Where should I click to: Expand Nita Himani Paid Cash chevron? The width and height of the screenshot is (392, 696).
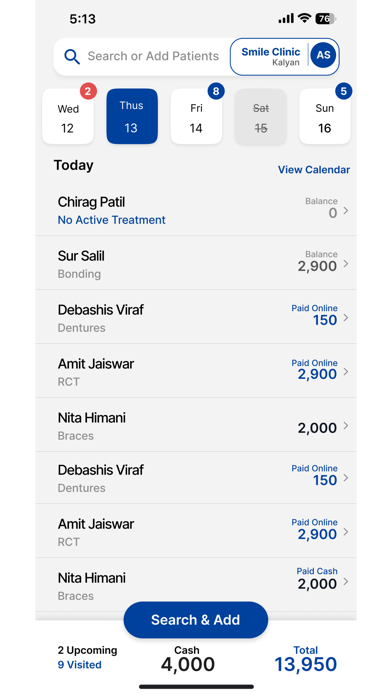click(x=346, y=581)
